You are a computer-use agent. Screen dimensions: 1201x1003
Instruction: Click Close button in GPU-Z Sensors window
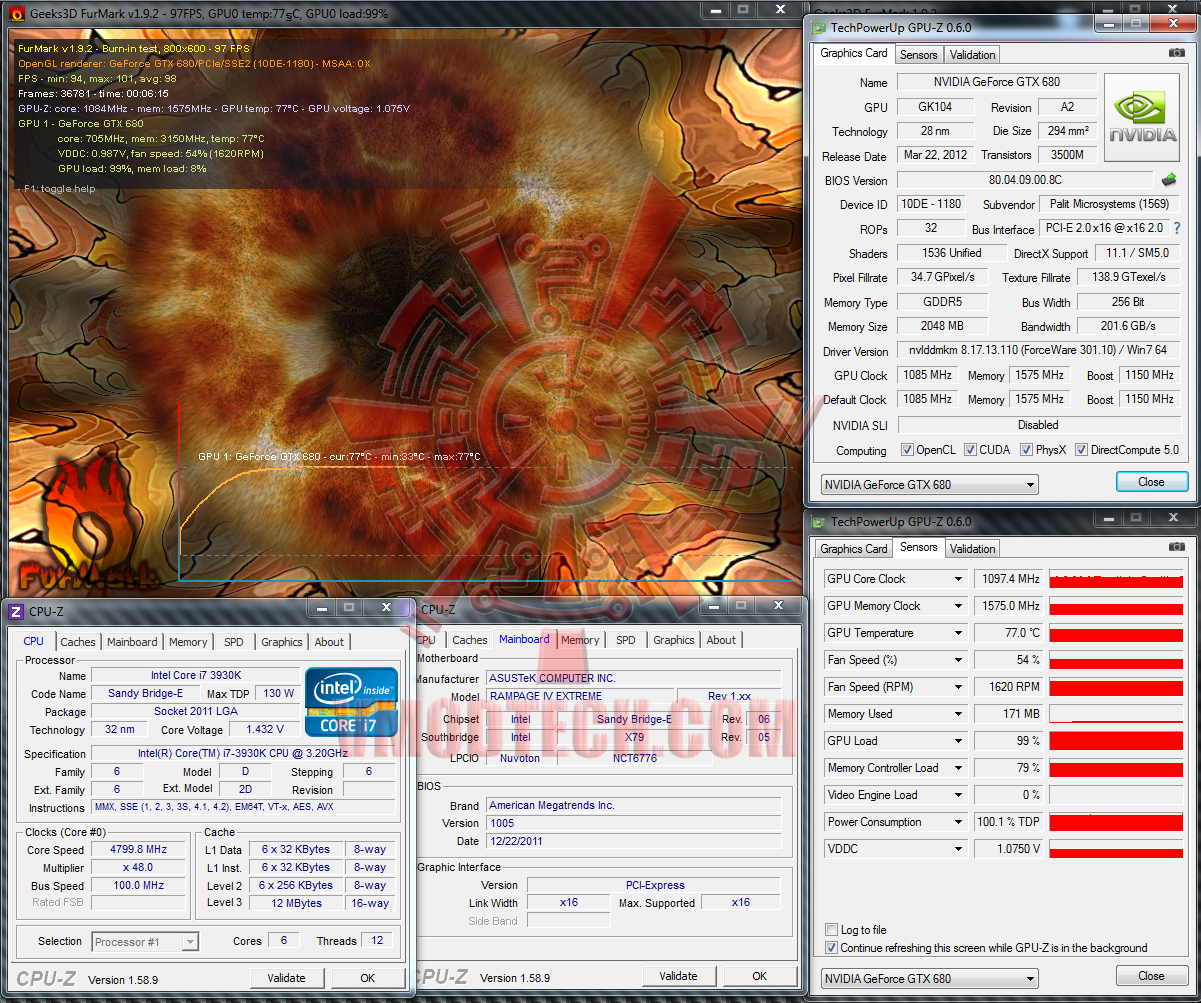(x=1151, y=976)
